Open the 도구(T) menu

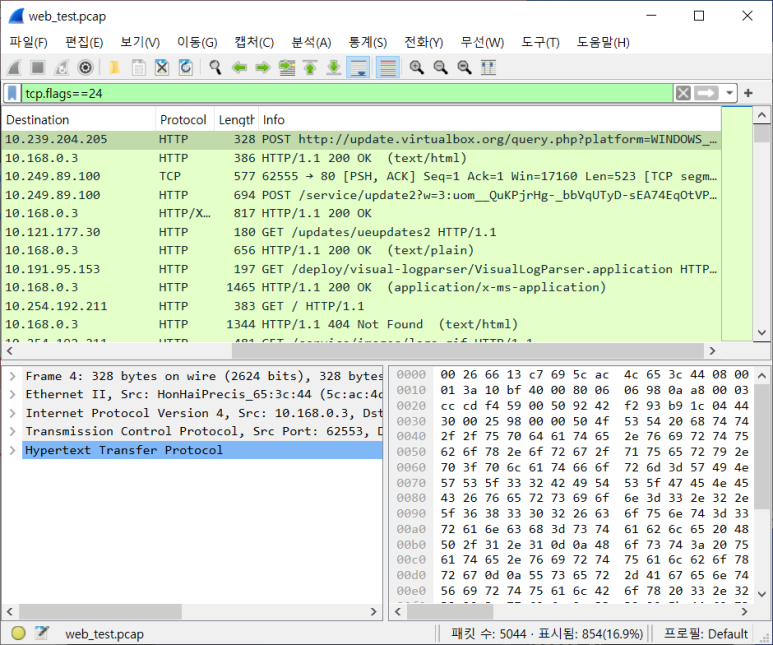point(540,42)
